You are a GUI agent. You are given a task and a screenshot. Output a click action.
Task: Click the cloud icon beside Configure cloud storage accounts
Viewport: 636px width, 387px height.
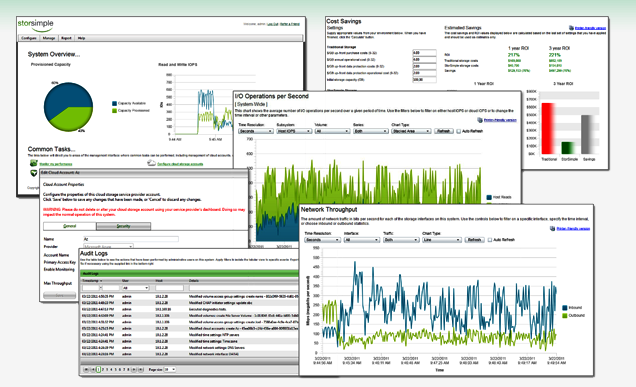click(151, 163)
